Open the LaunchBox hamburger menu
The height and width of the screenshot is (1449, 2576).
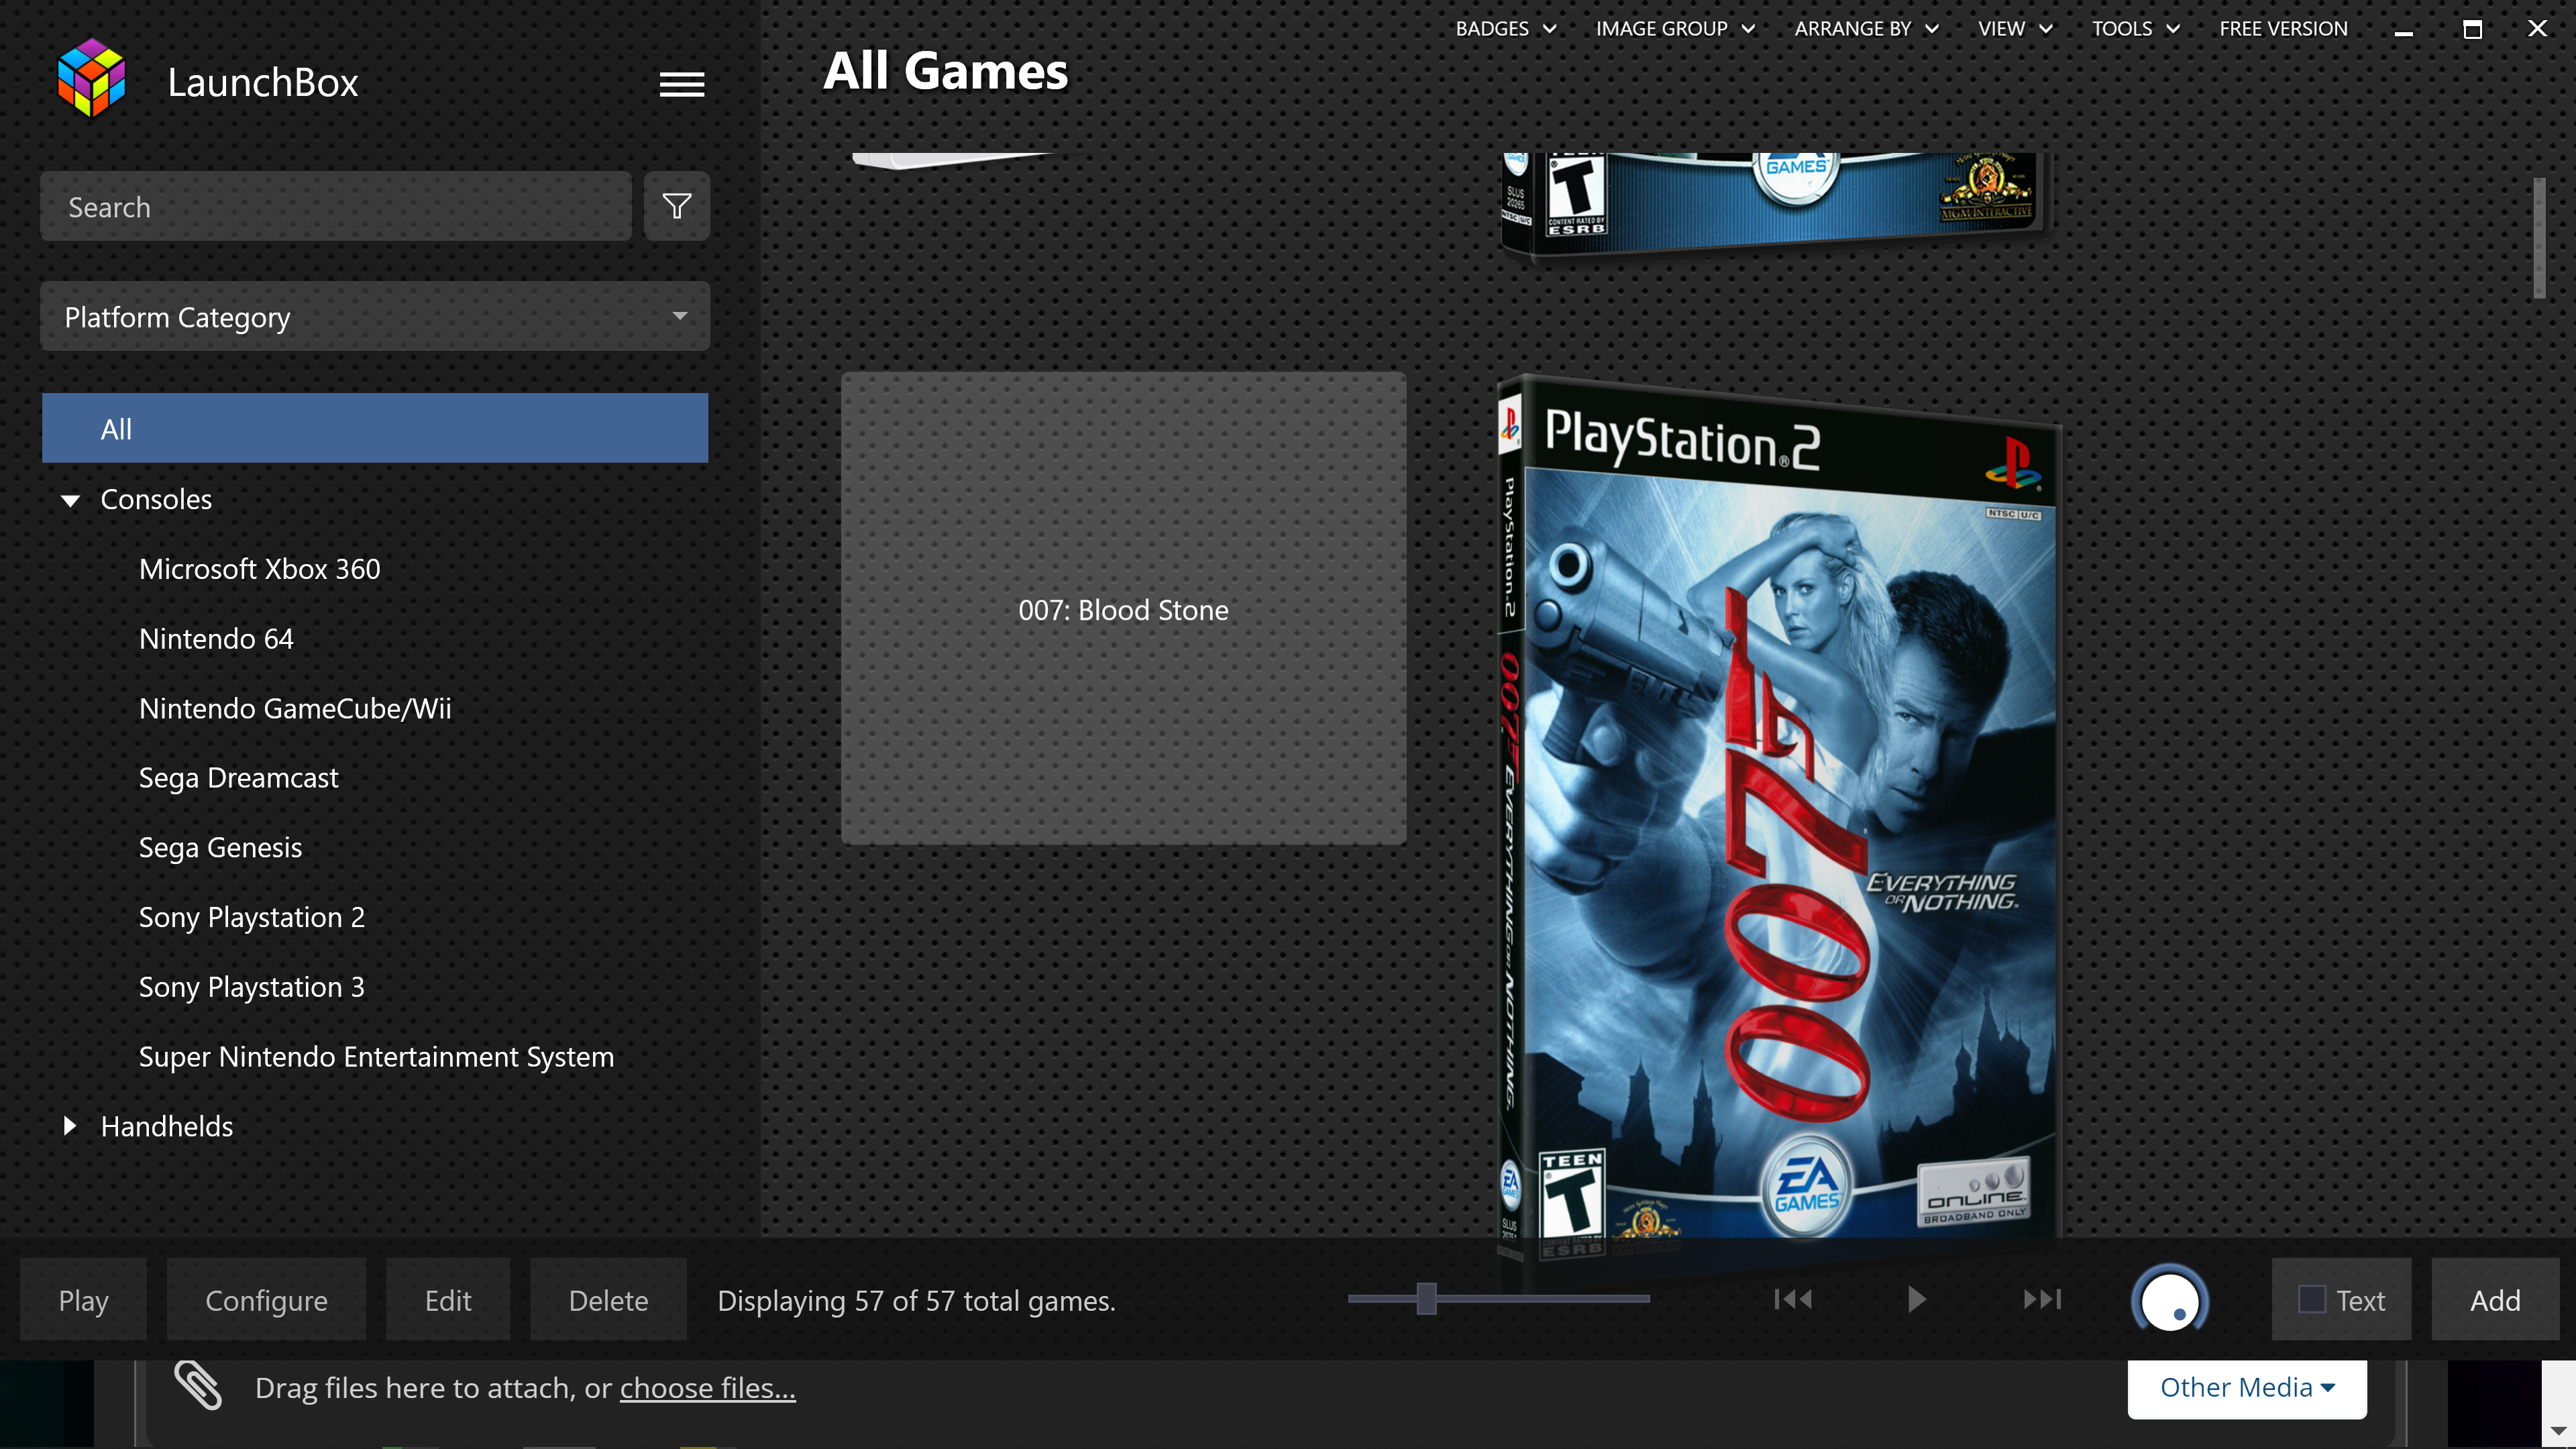[x=681, y=84]
